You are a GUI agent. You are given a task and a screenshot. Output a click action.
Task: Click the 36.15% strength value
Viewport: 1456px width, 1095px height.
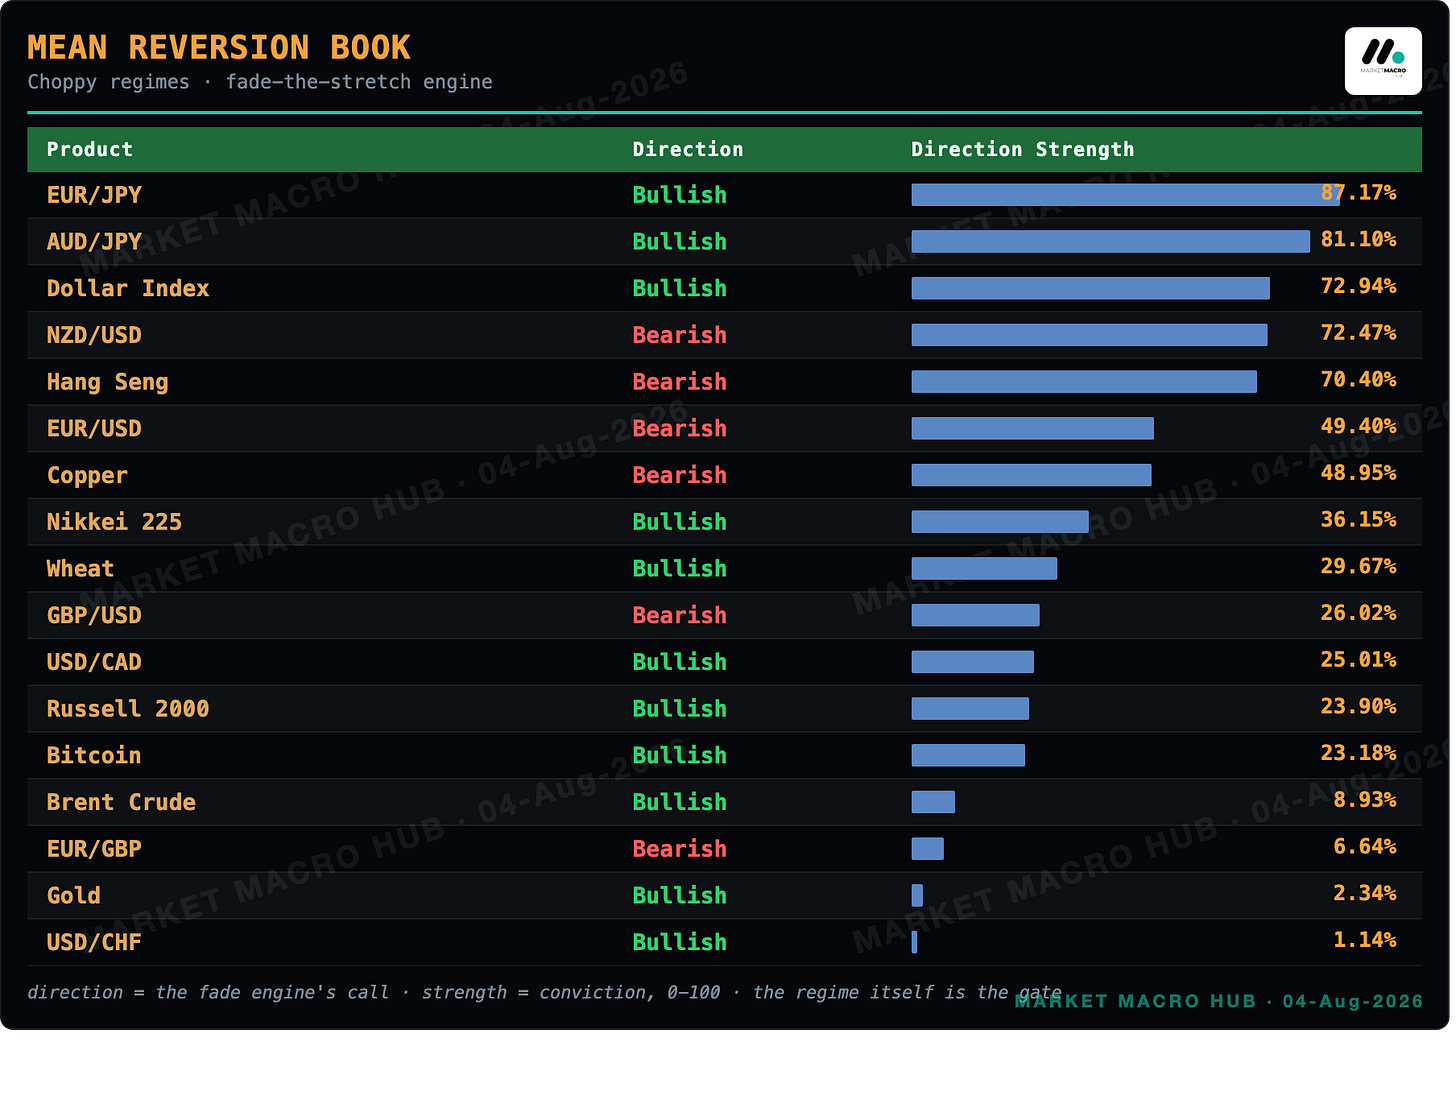point(1358,519)
